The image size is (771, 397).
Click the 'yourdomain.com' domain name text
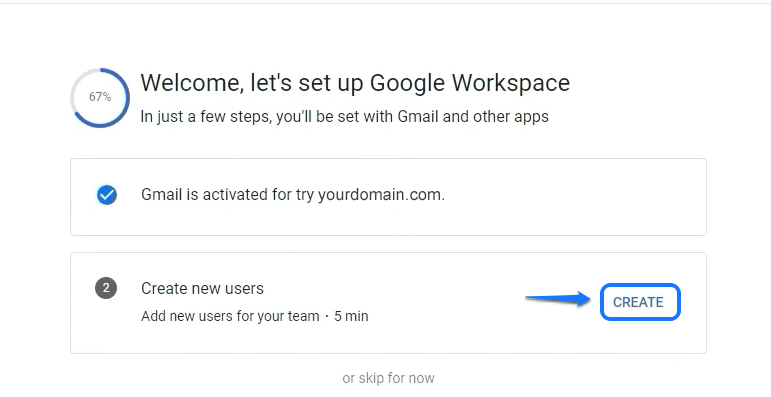[381, 194]
